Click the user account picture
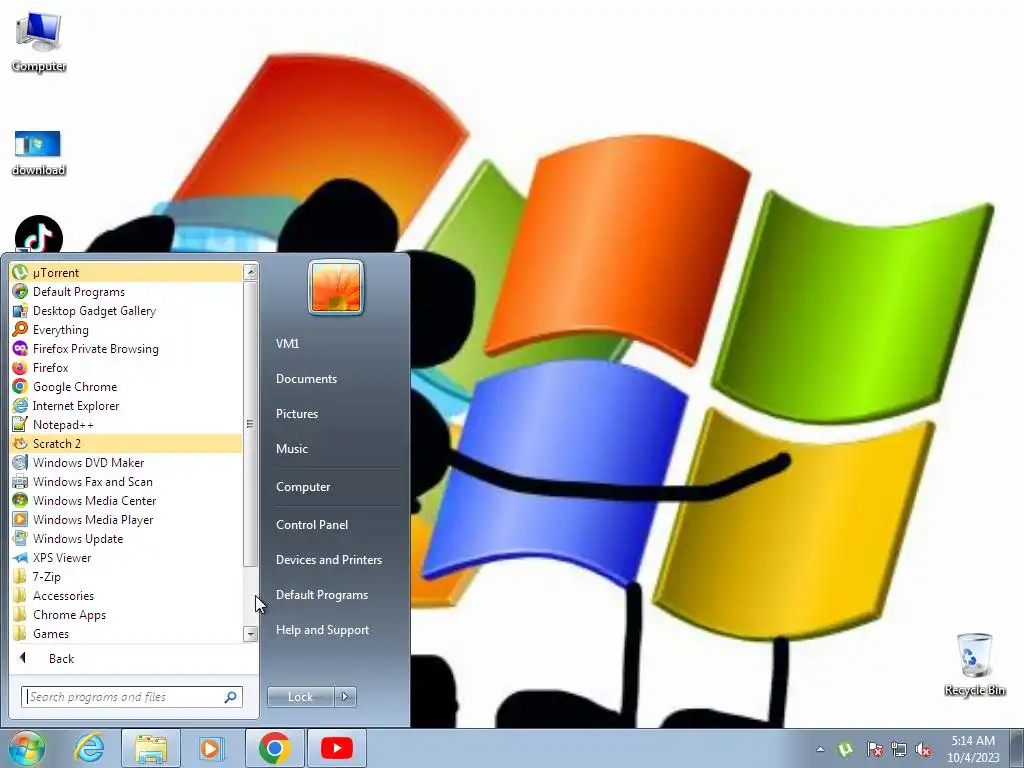 (336, 287)
